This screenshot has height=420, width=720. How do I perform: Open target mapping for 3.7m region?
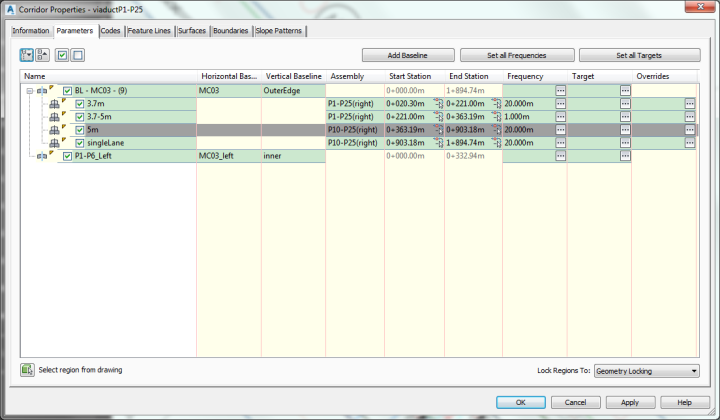point(625,104)
